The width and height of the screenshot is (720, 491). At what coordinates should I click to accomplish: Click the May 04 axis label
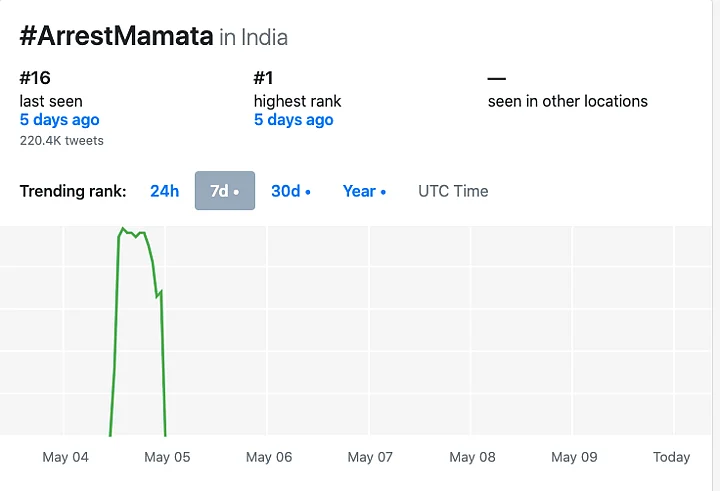tap(65, 457)
